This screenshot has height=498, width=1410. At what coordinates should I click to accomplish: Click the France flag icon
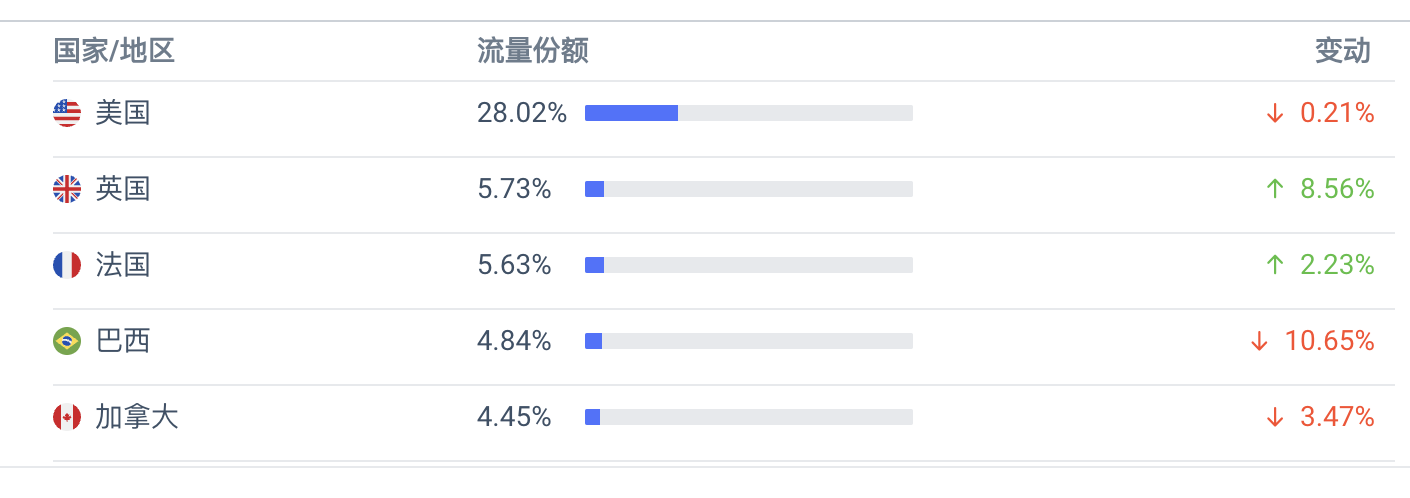67,265
